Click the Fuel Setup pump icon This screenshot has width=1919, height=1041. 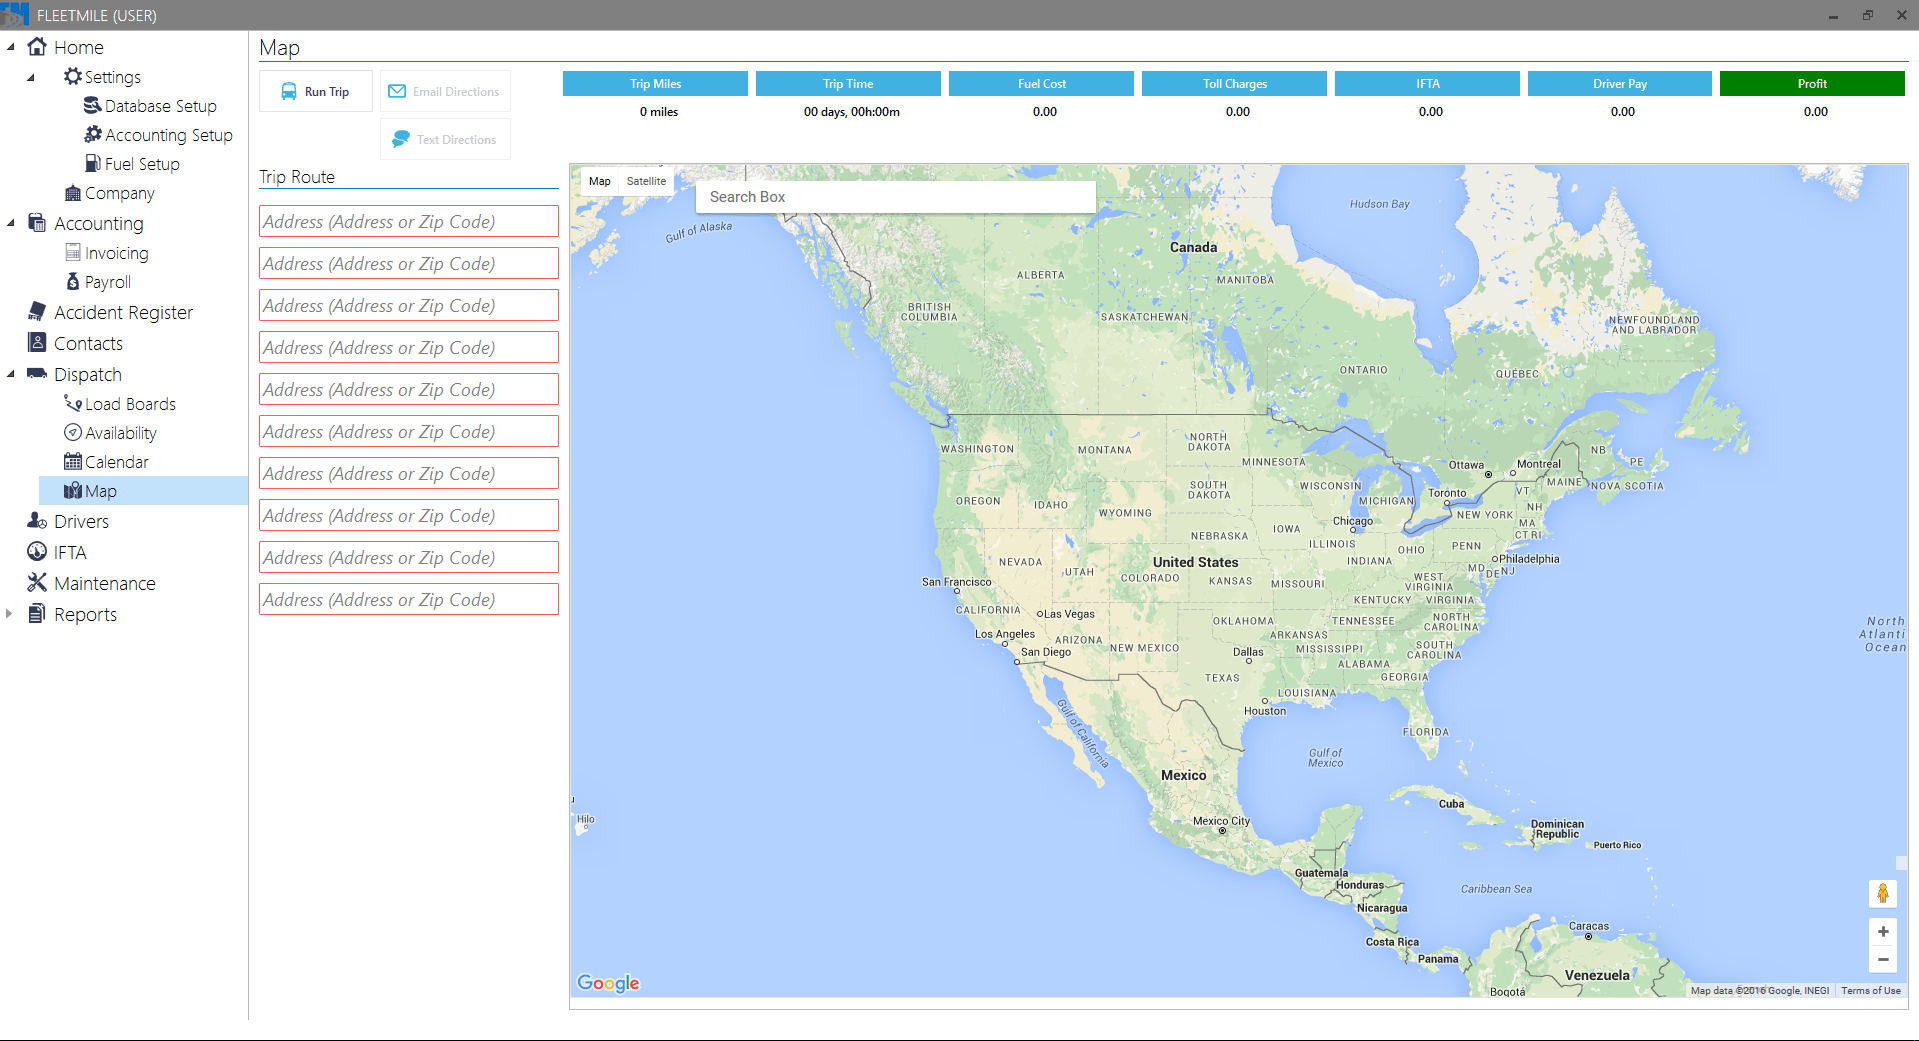pos(93,163)
